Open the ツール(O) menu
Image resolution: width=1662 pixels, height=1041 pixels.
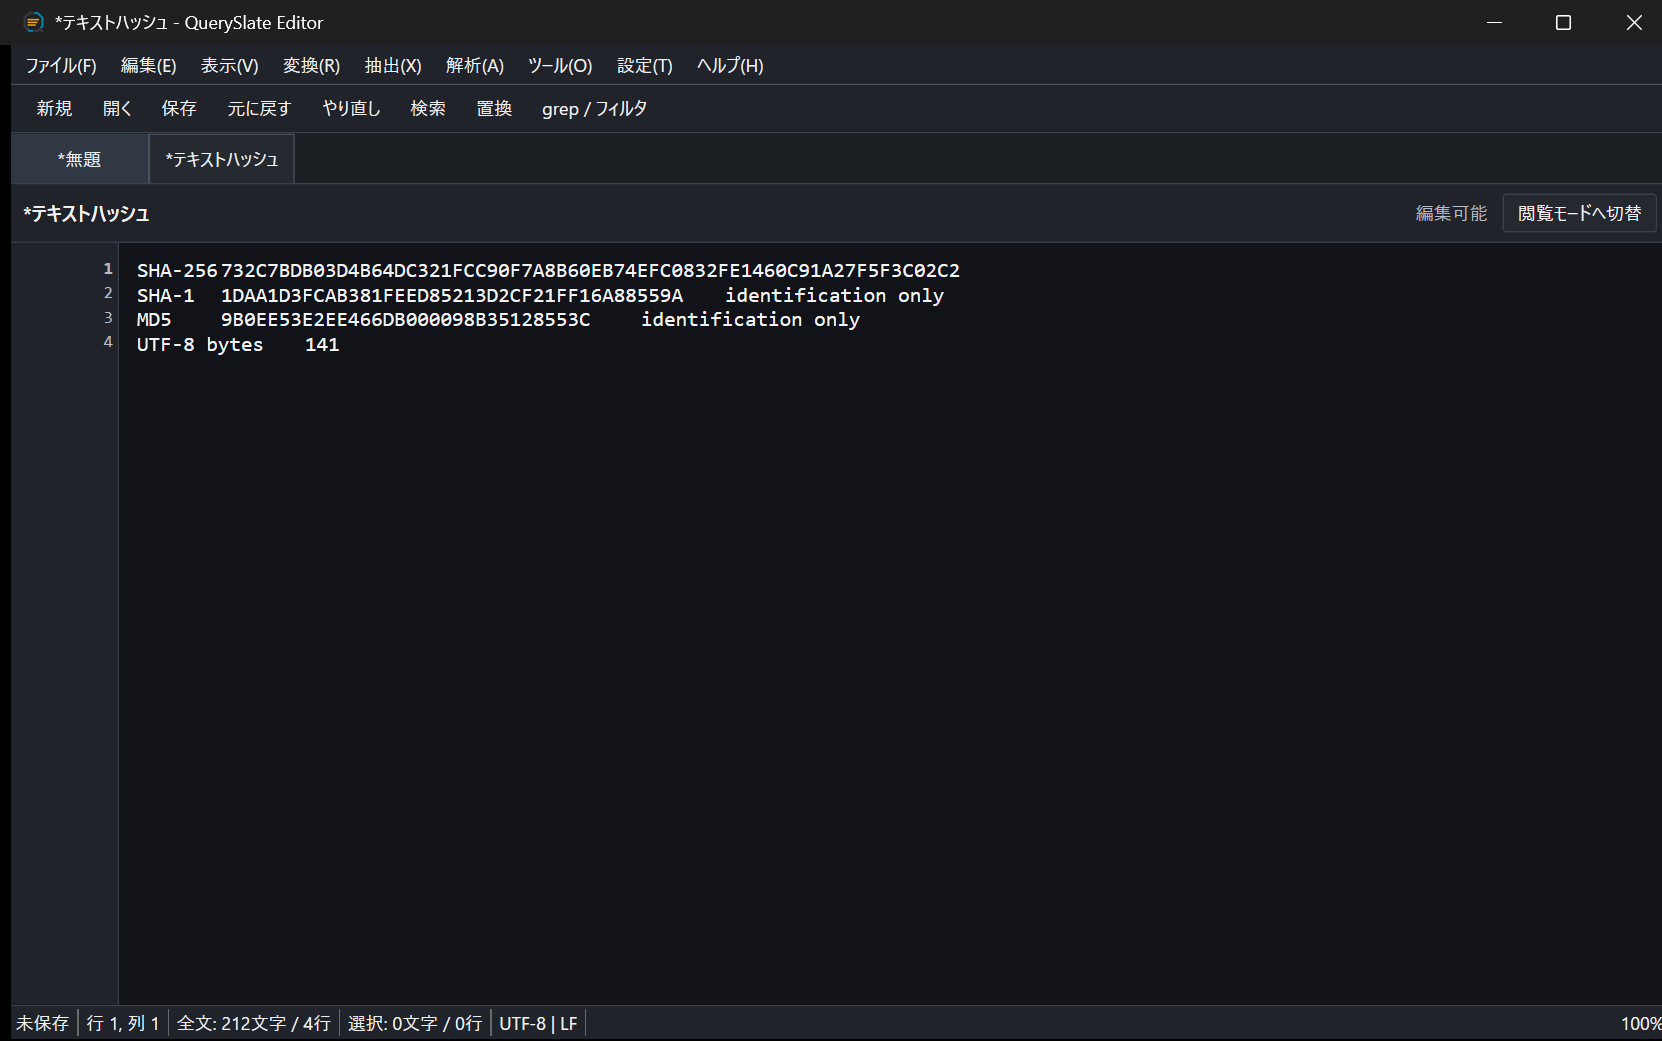point(560,66)
